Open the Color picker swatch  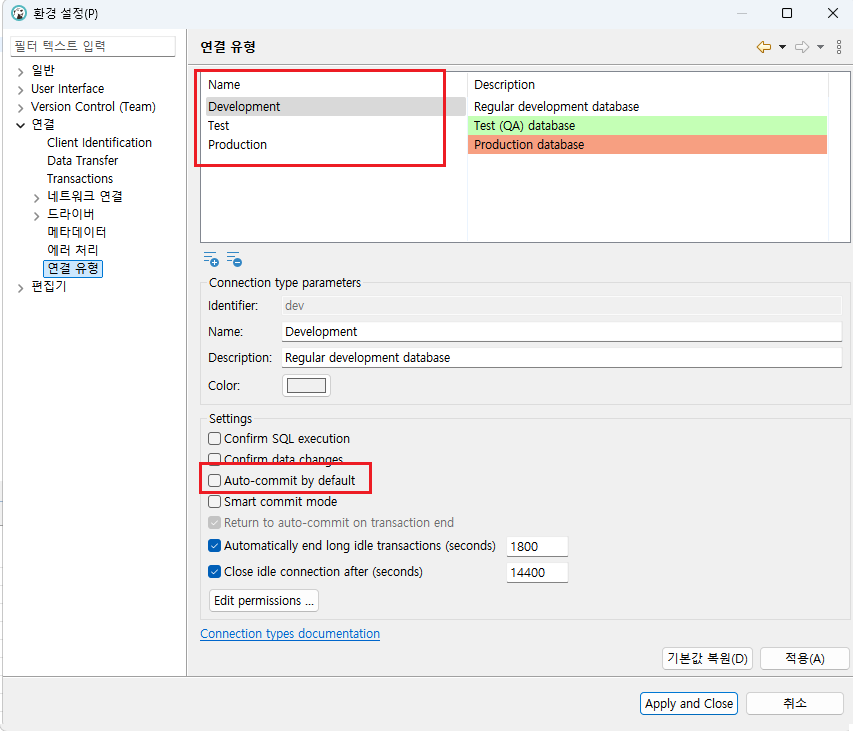click(306, 386)
